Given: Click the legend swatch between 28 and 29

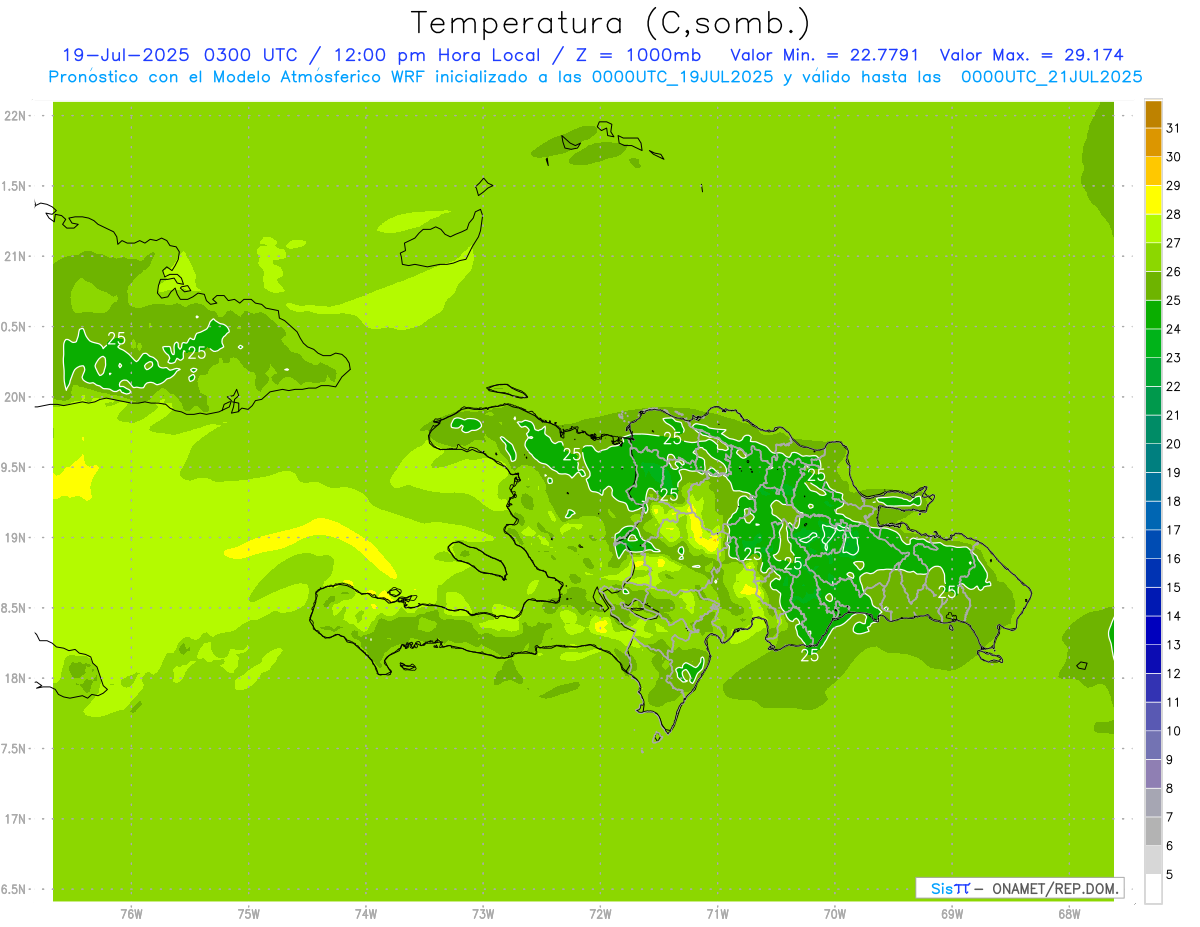Looking at the screenshot, I should tap(1153, 200).
